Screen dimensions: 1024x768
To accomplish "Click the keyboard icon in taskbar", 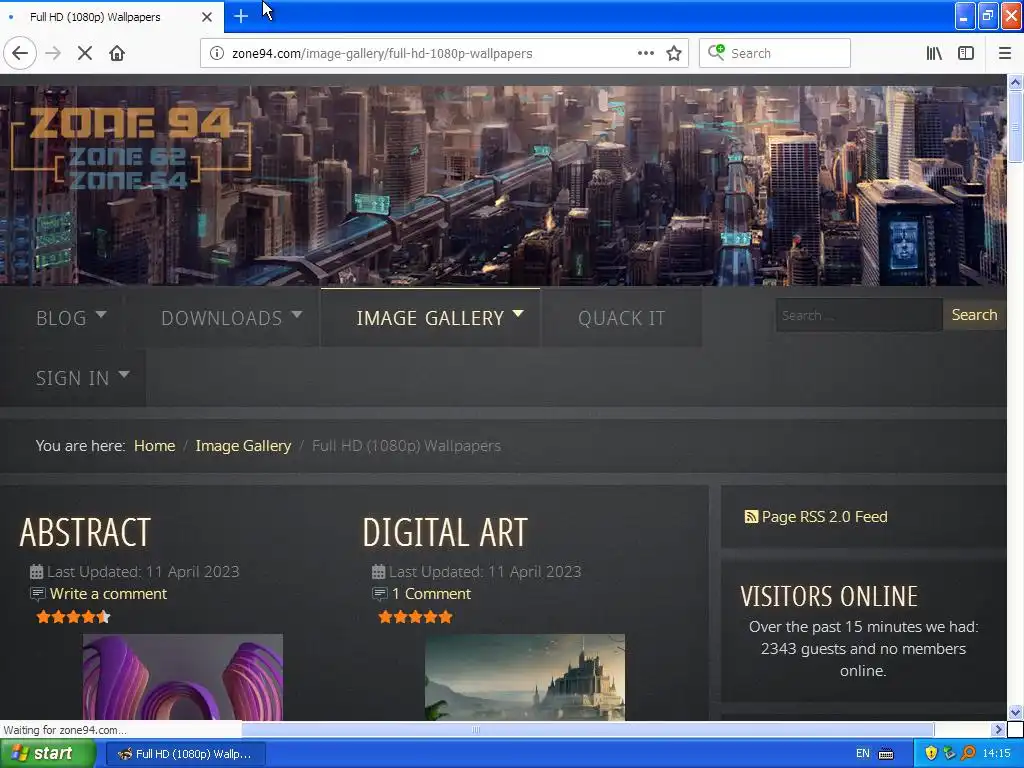I will (x=886, y=754).
